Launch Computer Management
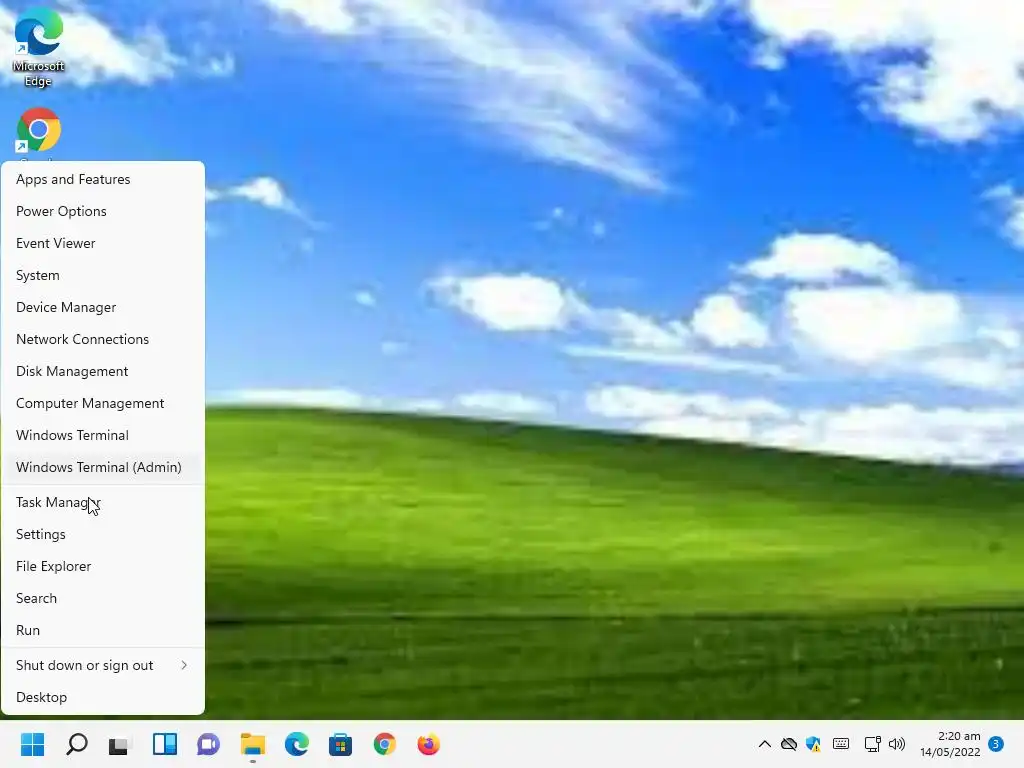 coord(103,403)
